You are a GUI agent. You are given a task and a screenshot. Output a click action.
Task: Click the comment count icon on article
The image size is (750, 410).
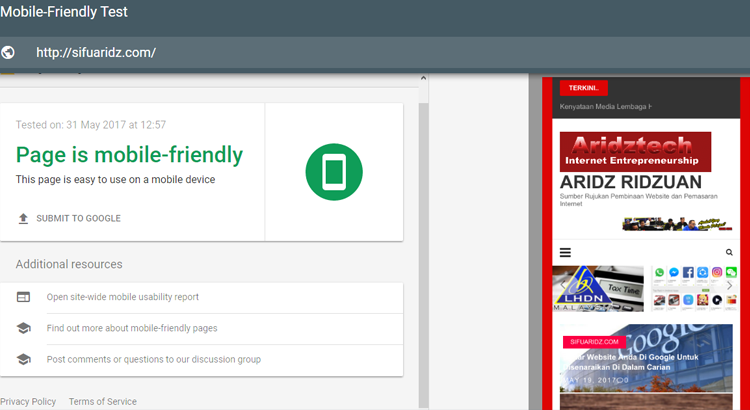coord(620,380)
